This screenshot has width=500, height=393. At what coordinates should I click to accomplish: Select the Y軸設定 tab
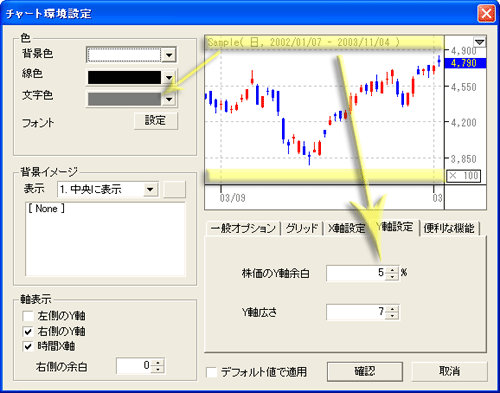[x=395, y=227]
